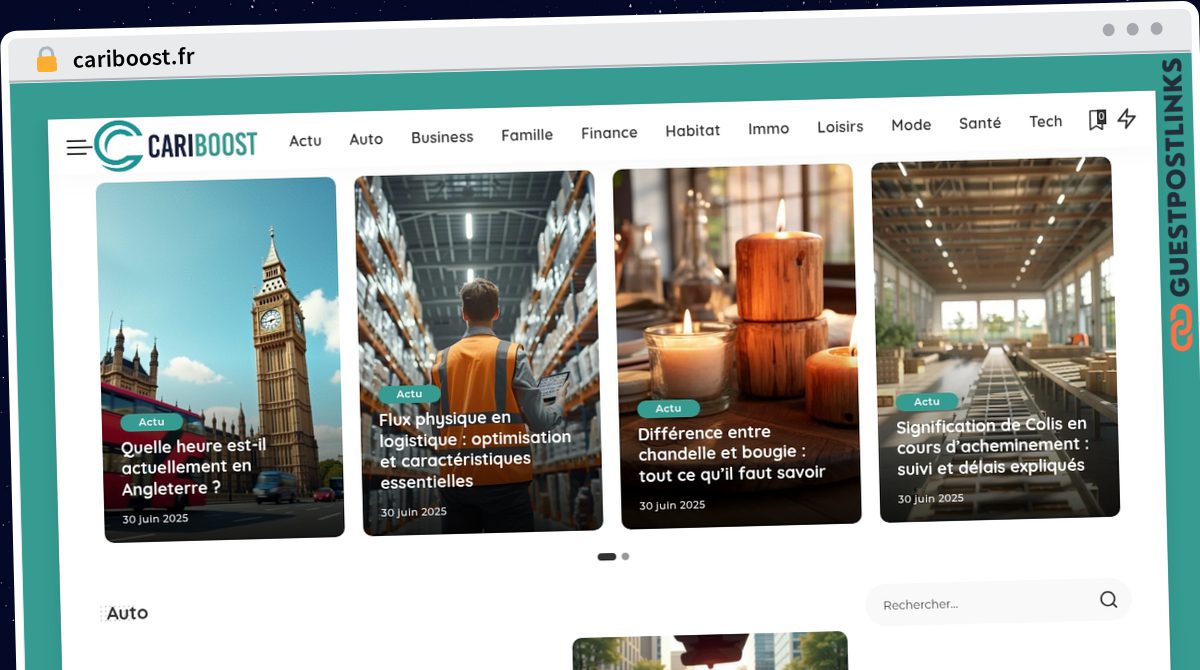Go to the Business category
Image resolution: width=1200 pixels, height=670 pixels.
point(442,137)
